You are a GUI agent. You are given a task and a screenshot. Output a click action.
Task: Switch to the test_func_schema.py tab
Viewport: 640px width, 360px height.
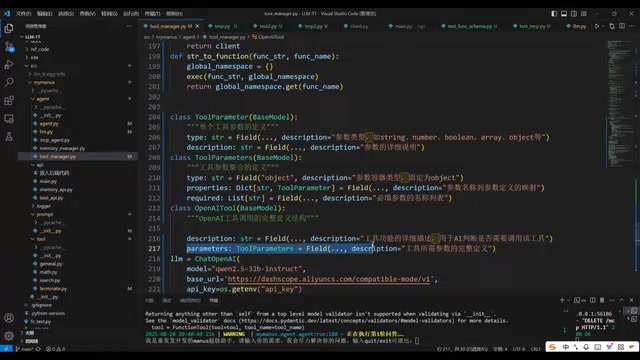(469, 26)
